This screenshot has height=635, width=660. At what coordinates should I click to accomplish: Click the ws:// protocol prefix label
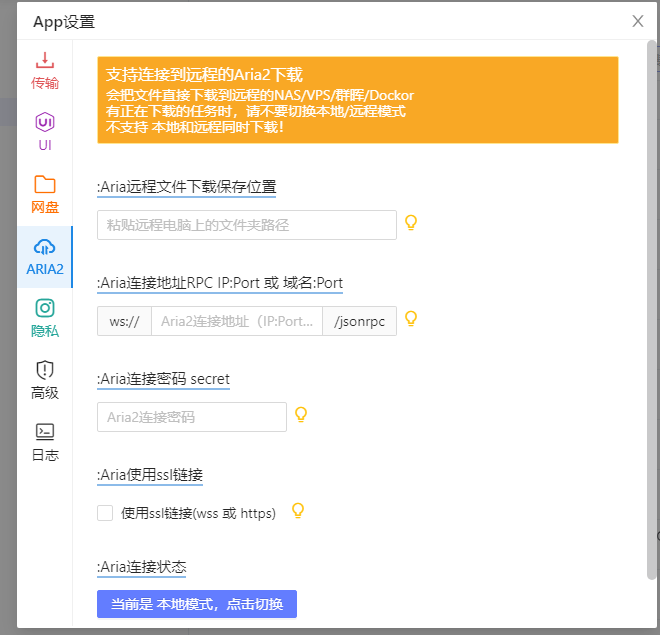click(x=124, y=321)
